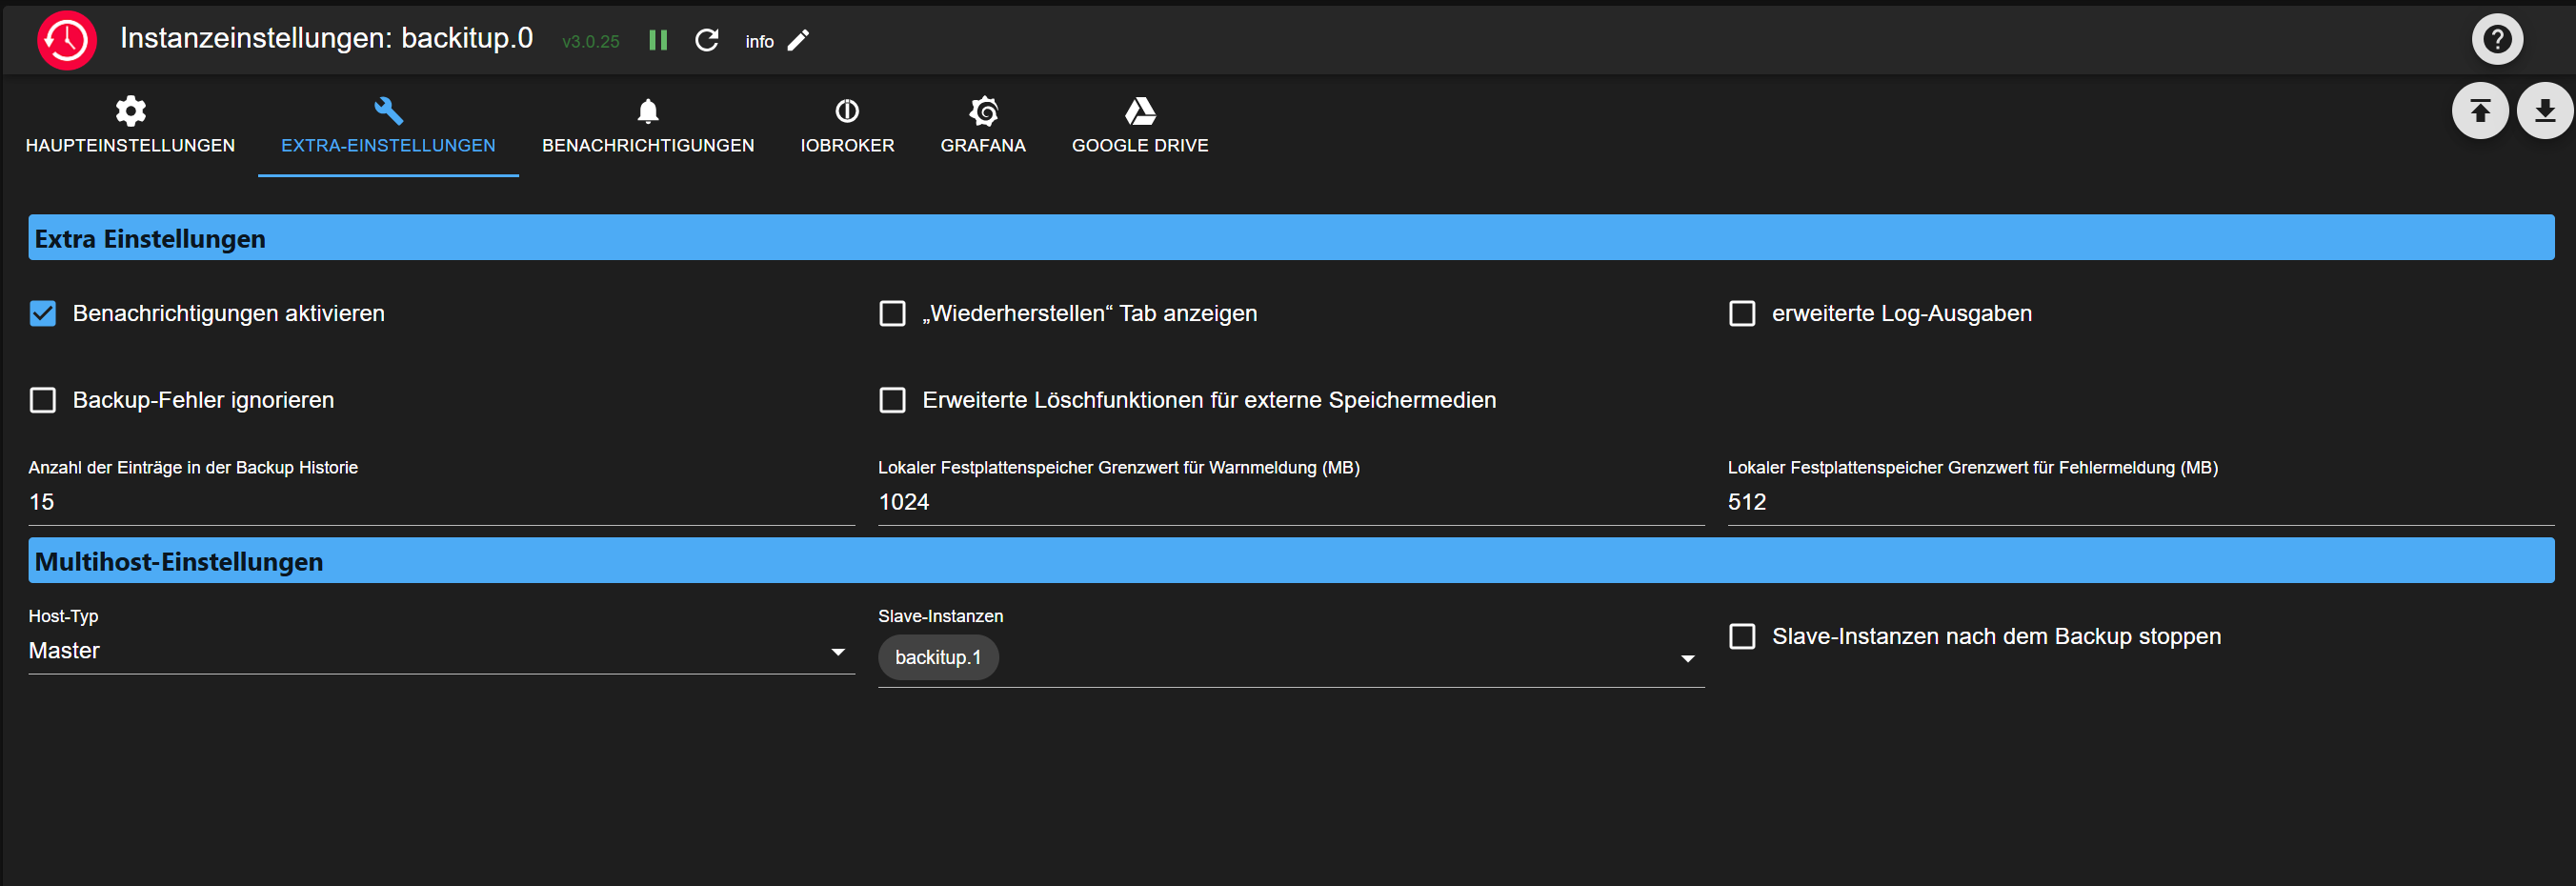This screenshot has width=2576, height=886.
Task: Open help with the question mark icon
Action: pyautogui.click(x=2496, y=40)
